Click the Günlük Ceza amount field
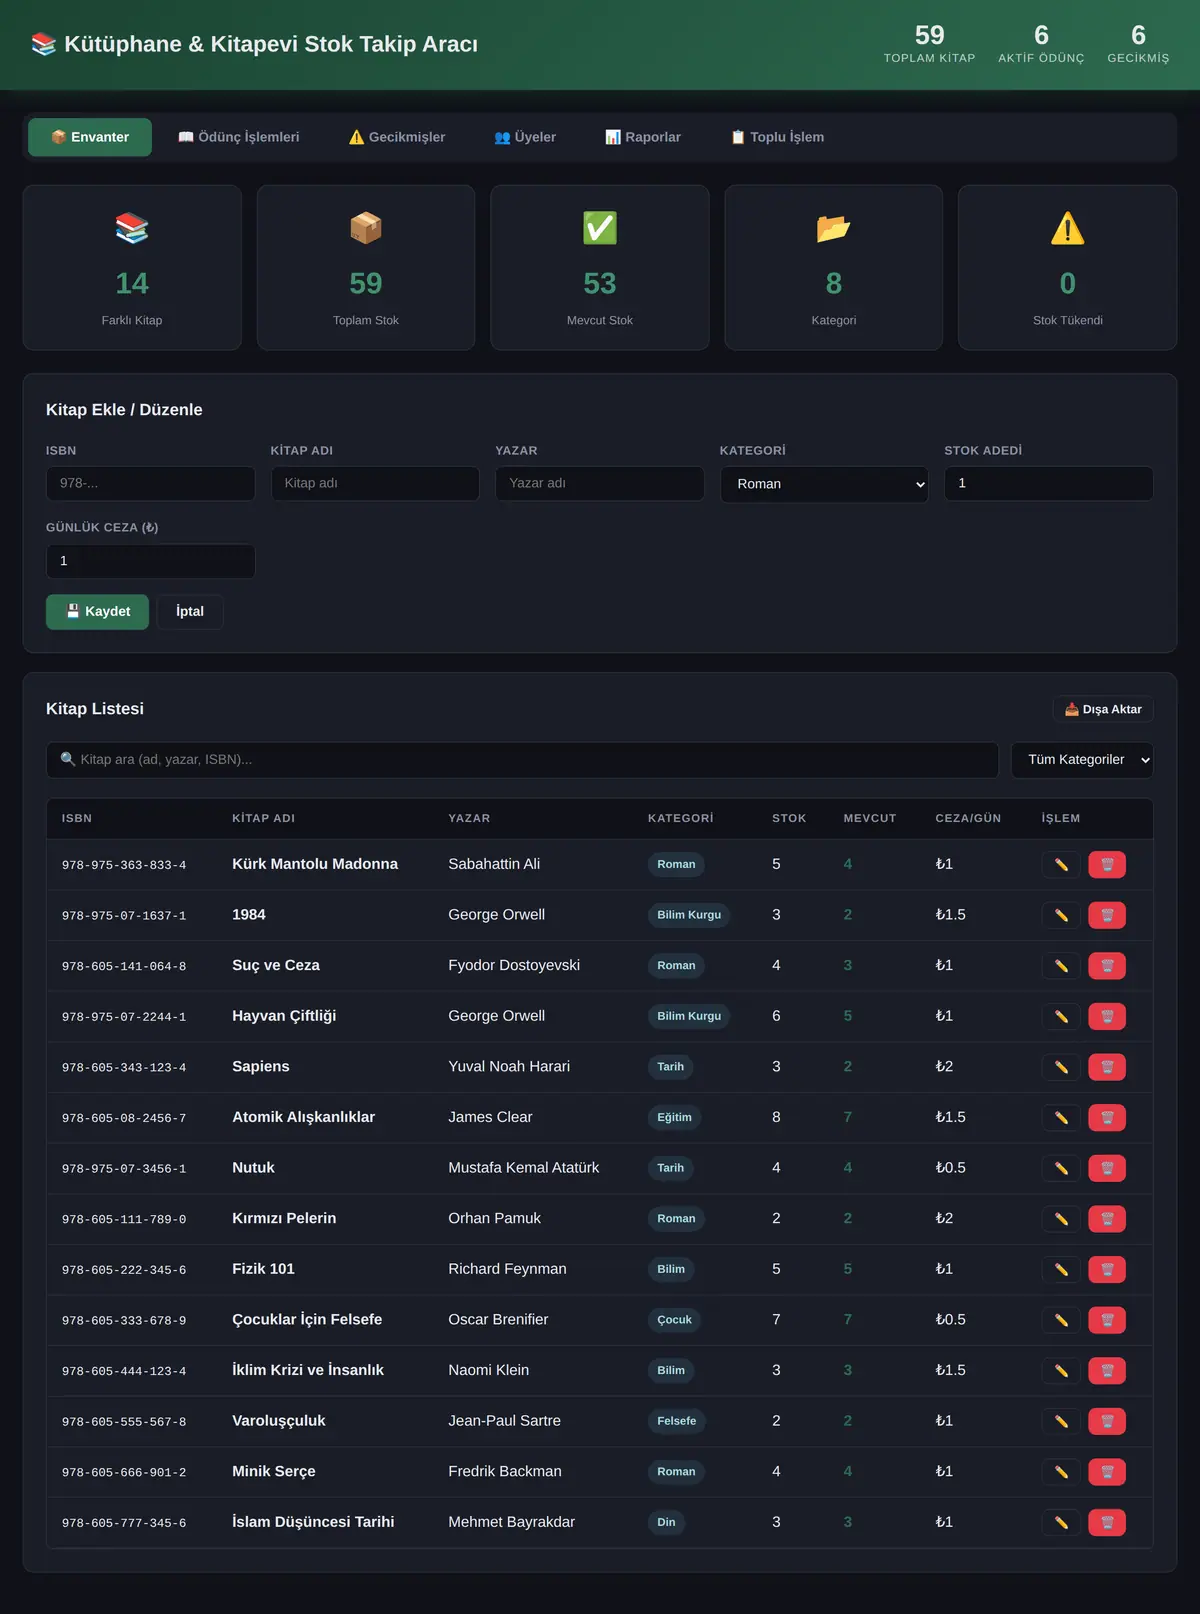 150,561
